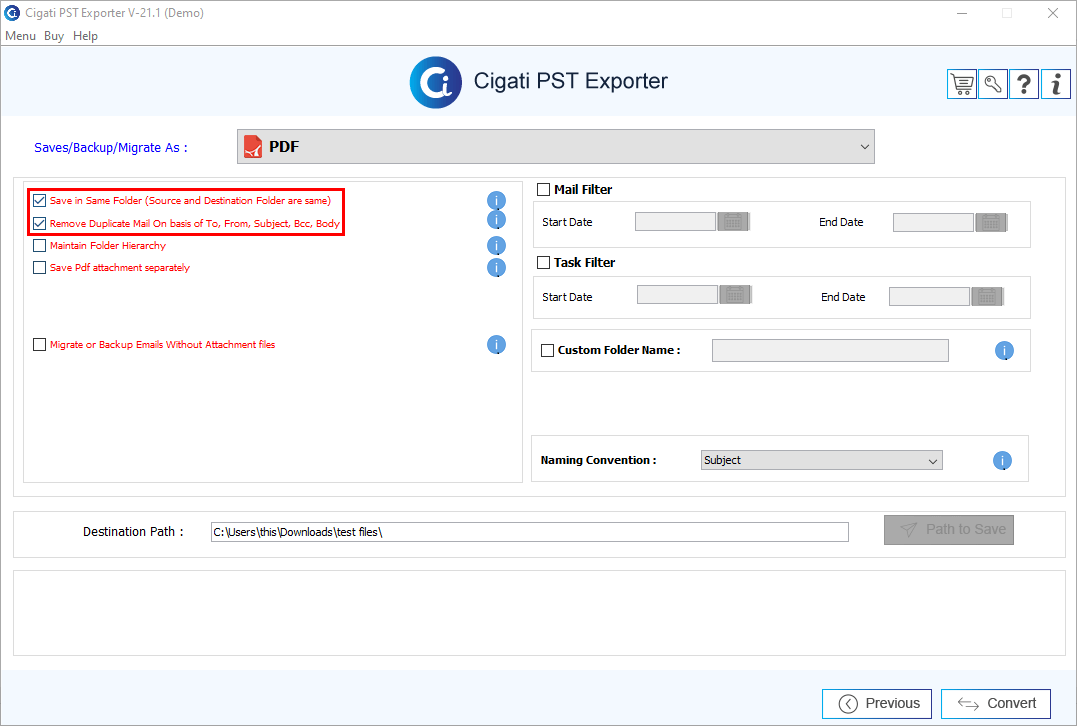1077x726 pixels.
Task: Enable the Mail Filter checkbox
Action: click(543, 190)
